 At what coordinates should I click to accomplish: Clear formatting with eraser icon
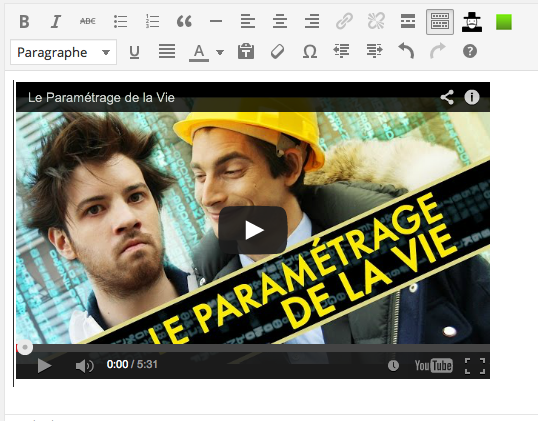click(x=277, y=52)
